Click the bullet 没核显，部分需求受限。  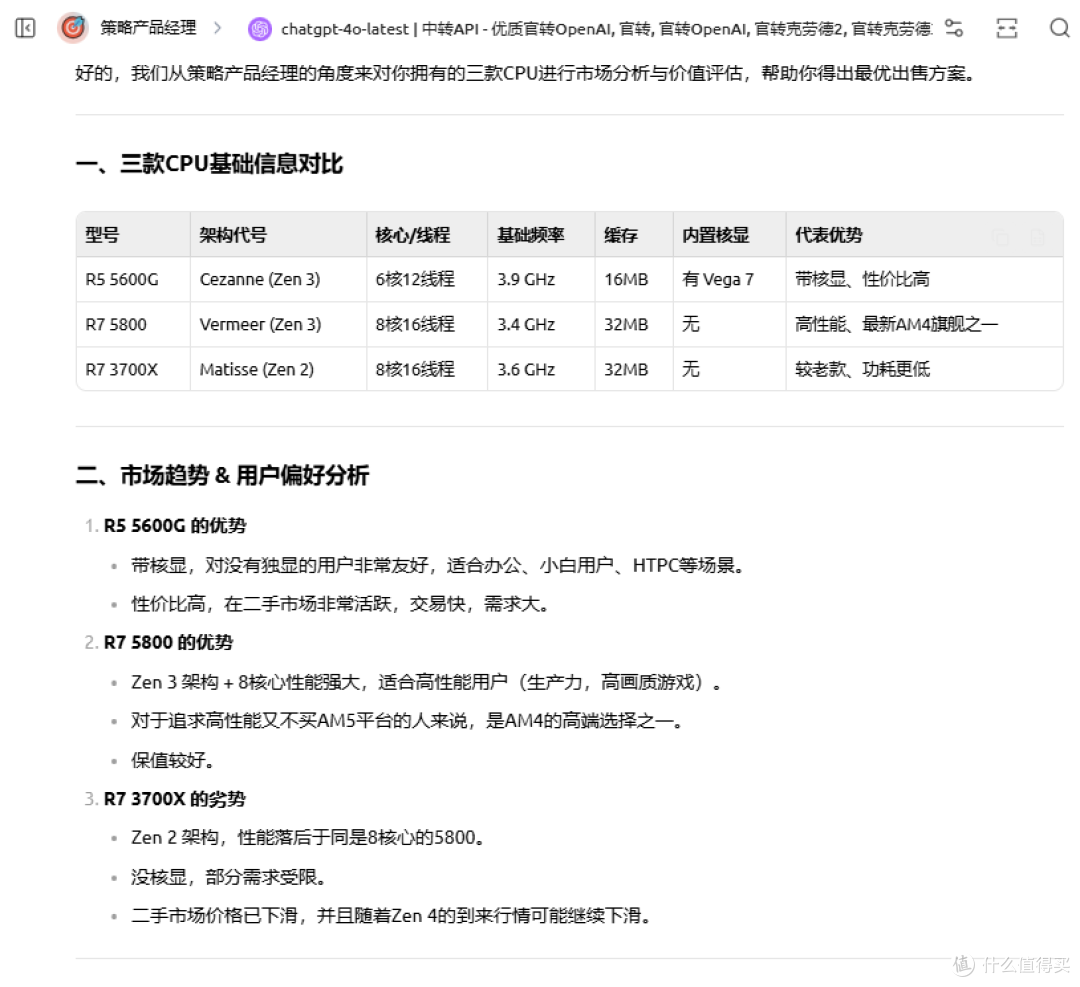pyautogui.click(x=229, y=877)
